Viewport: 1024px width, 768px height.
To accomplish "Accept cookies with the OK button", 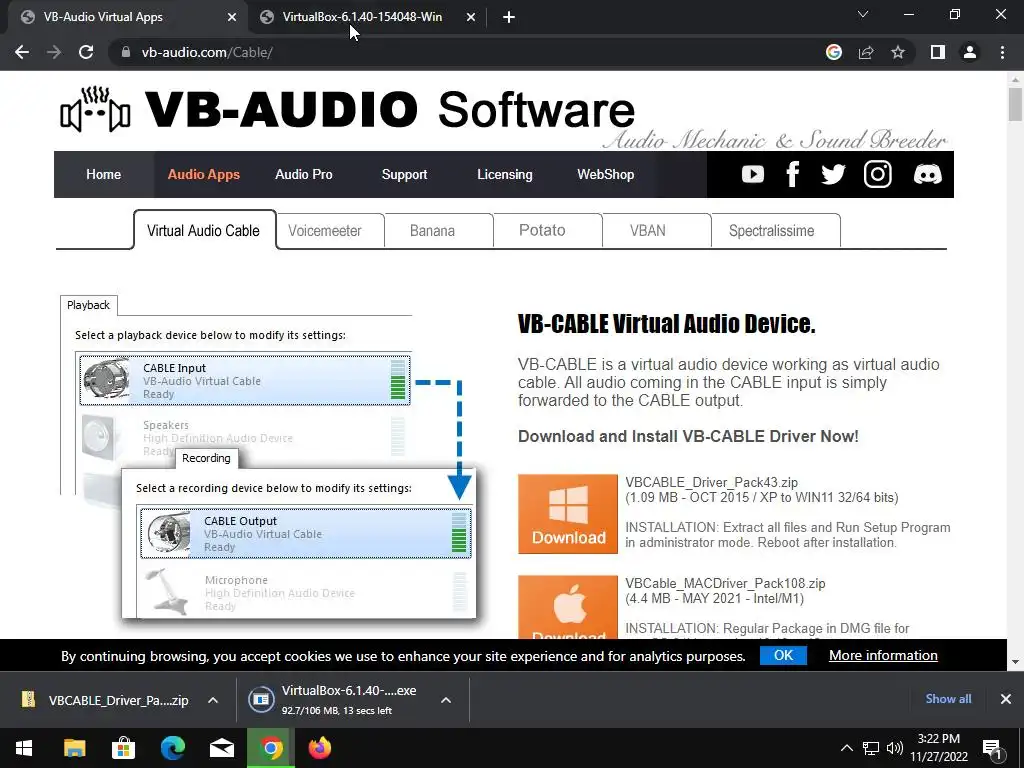I will [783, 655].
